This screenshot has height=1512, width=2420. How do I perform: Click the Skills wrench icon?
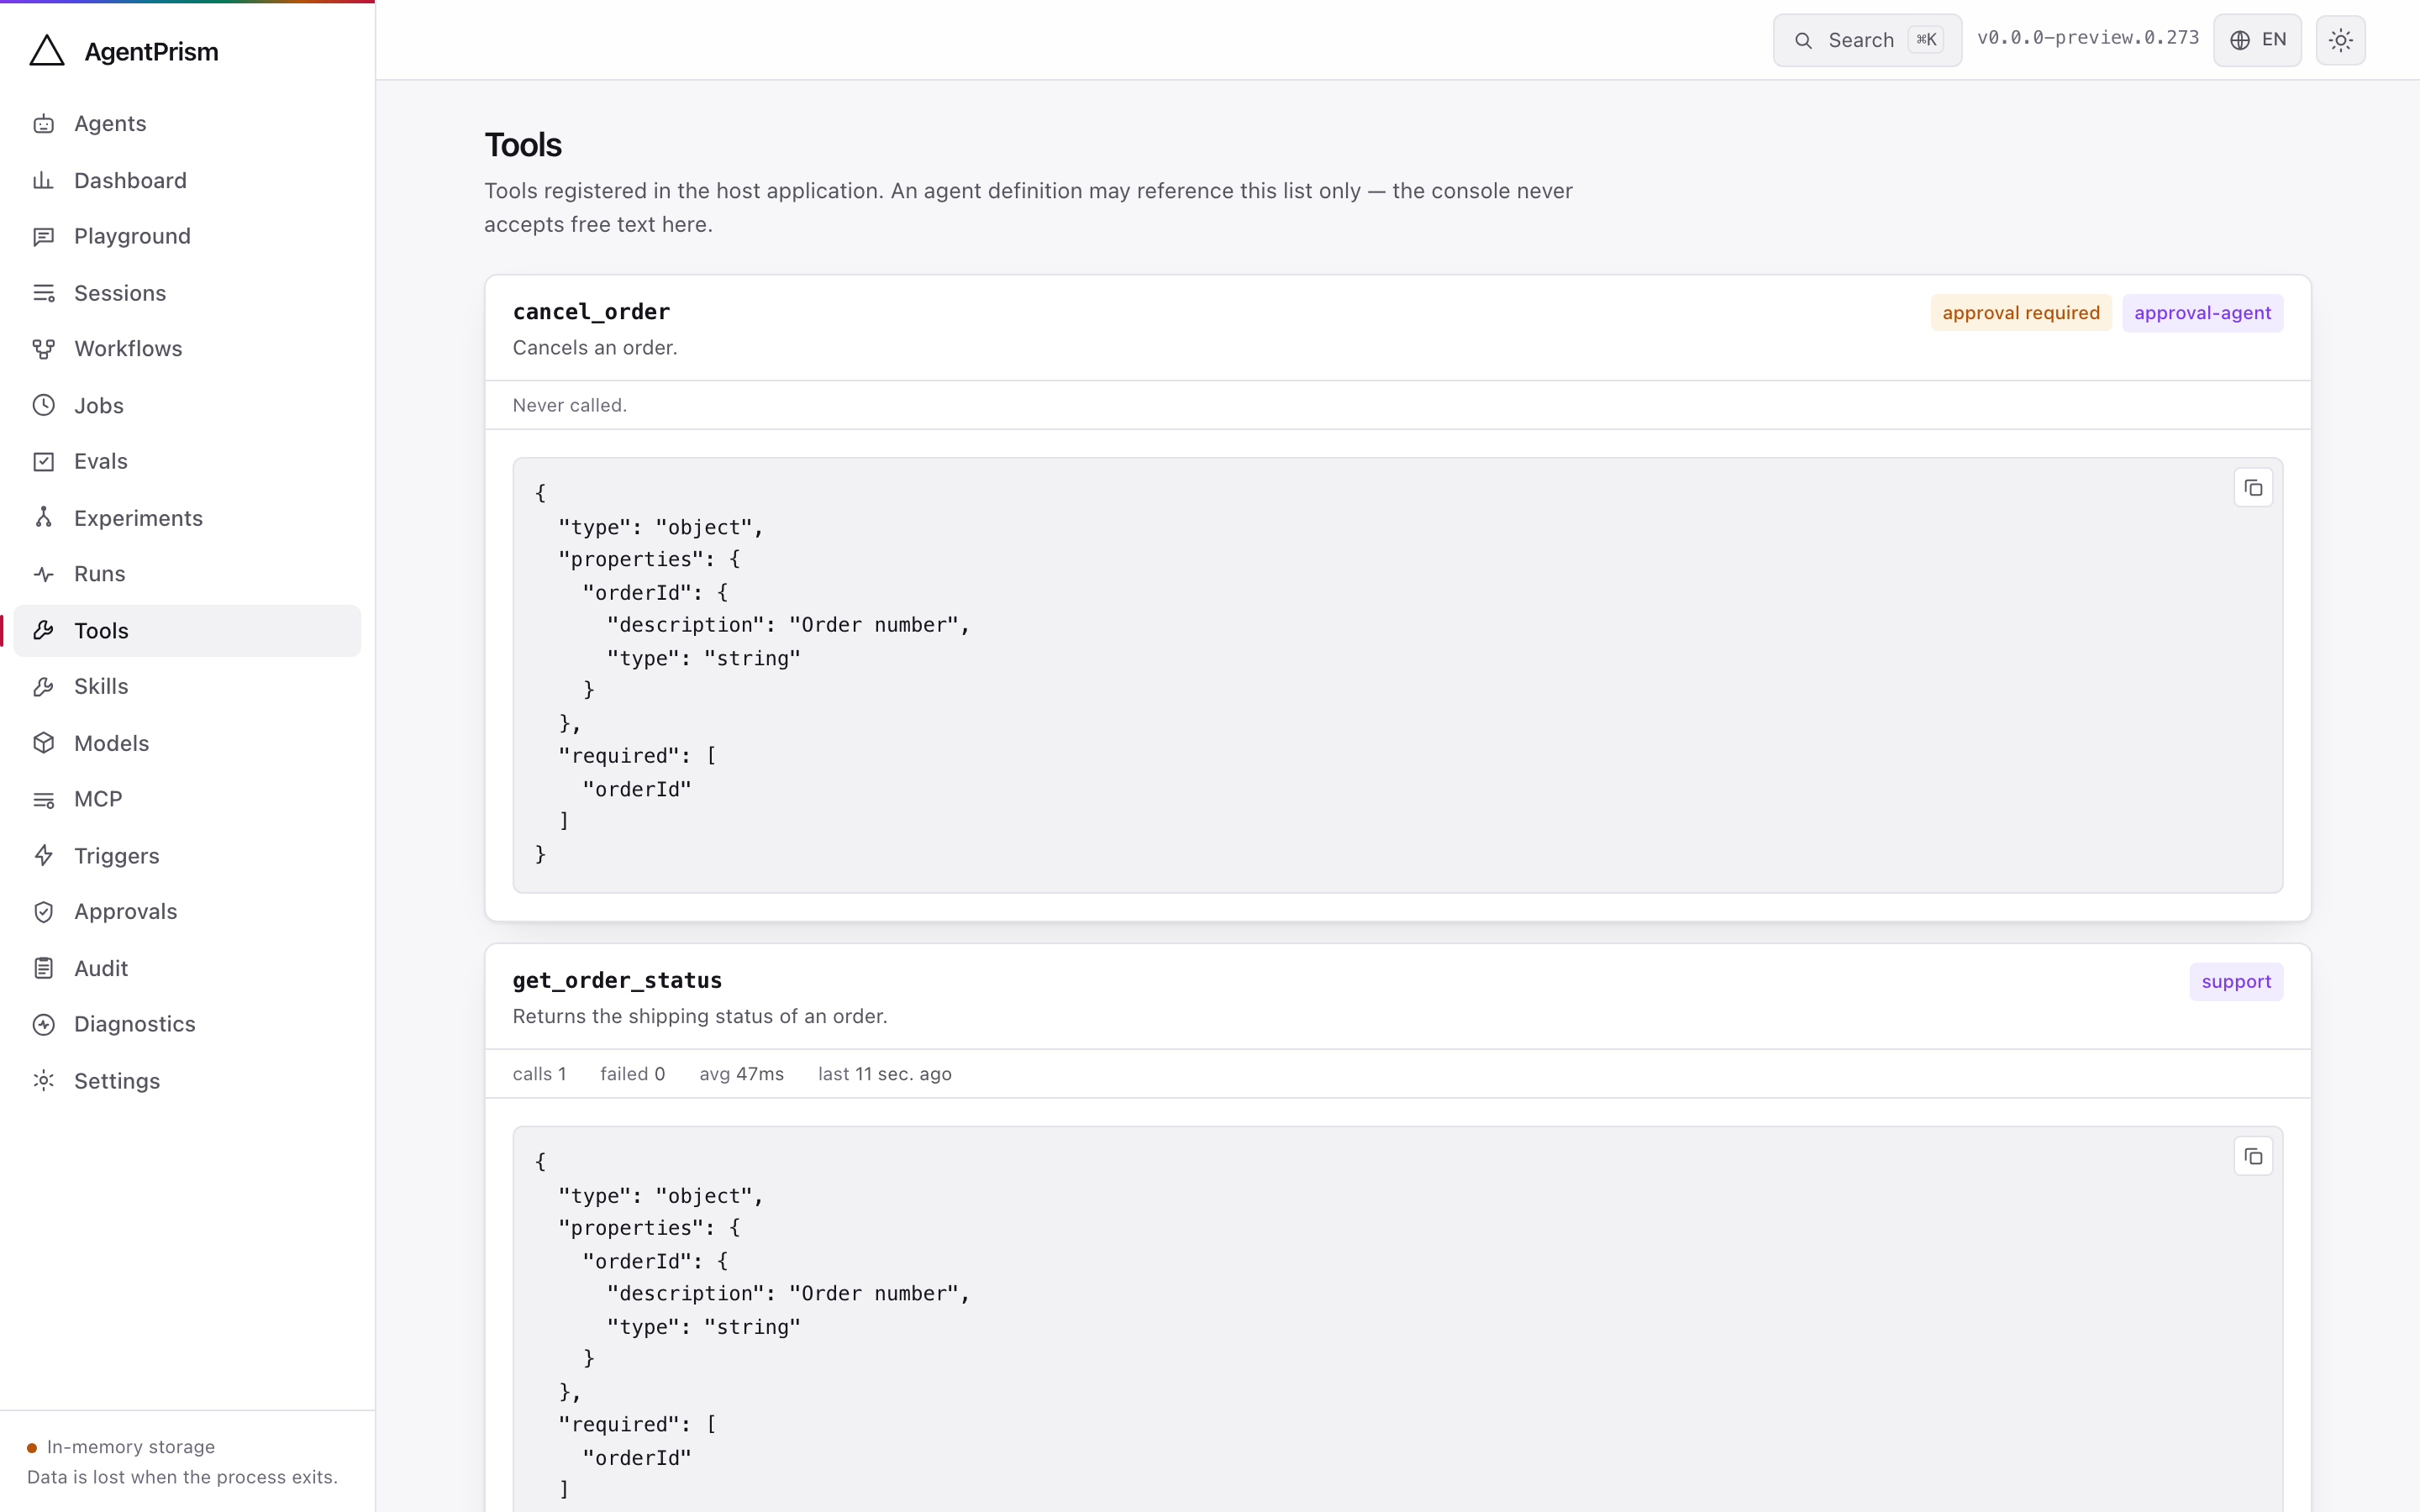pyautogui.click(x=43, y=687)
